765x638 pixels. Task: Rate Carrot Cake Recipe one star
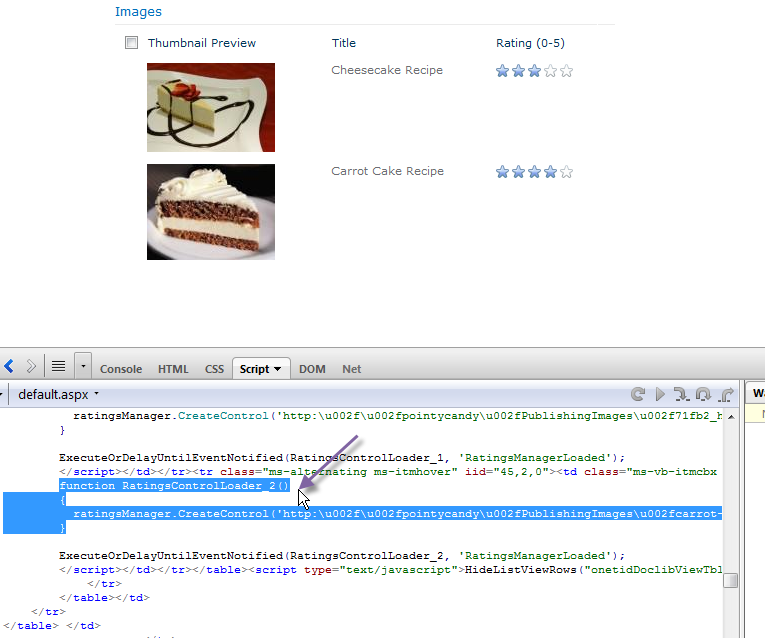(x=502, y=172)
